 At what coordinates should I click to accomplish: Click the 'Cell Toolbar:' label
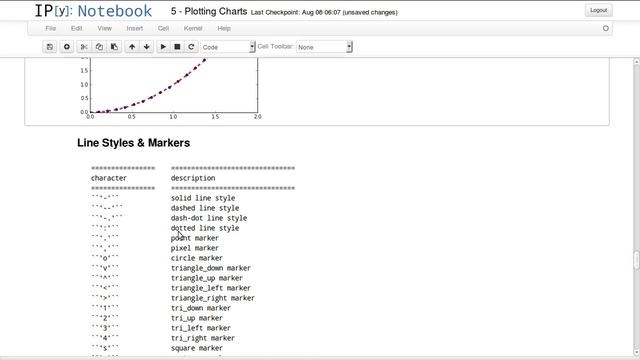coord(275,47)
